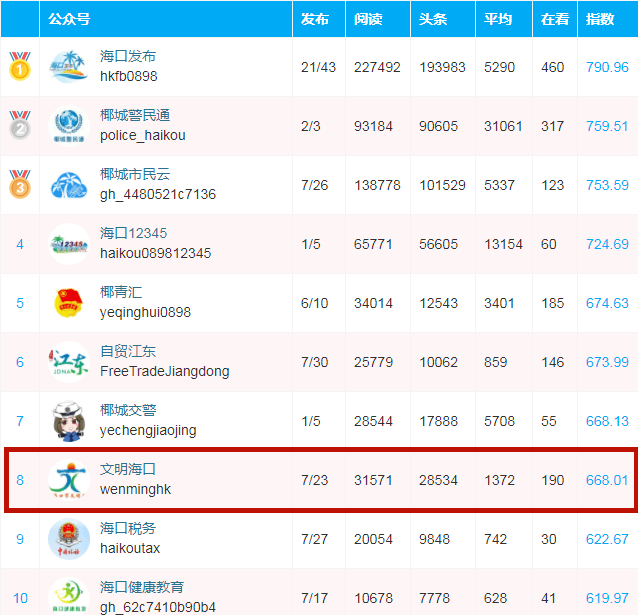638x615 pixels.
Task: Open the 椰青汇 account name link
Action: pyautogui.click(x=121, y=292)
